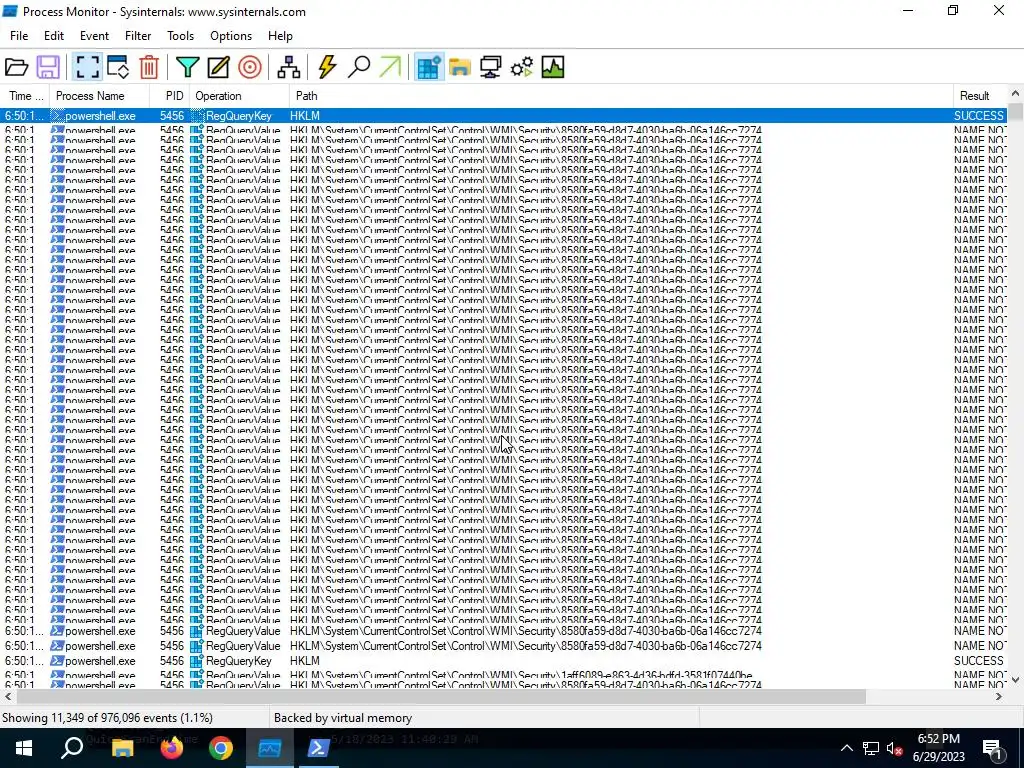1024x768 pixels.
Task: Click Process Monitor taskbar button
Action: (x=270, y=748)
